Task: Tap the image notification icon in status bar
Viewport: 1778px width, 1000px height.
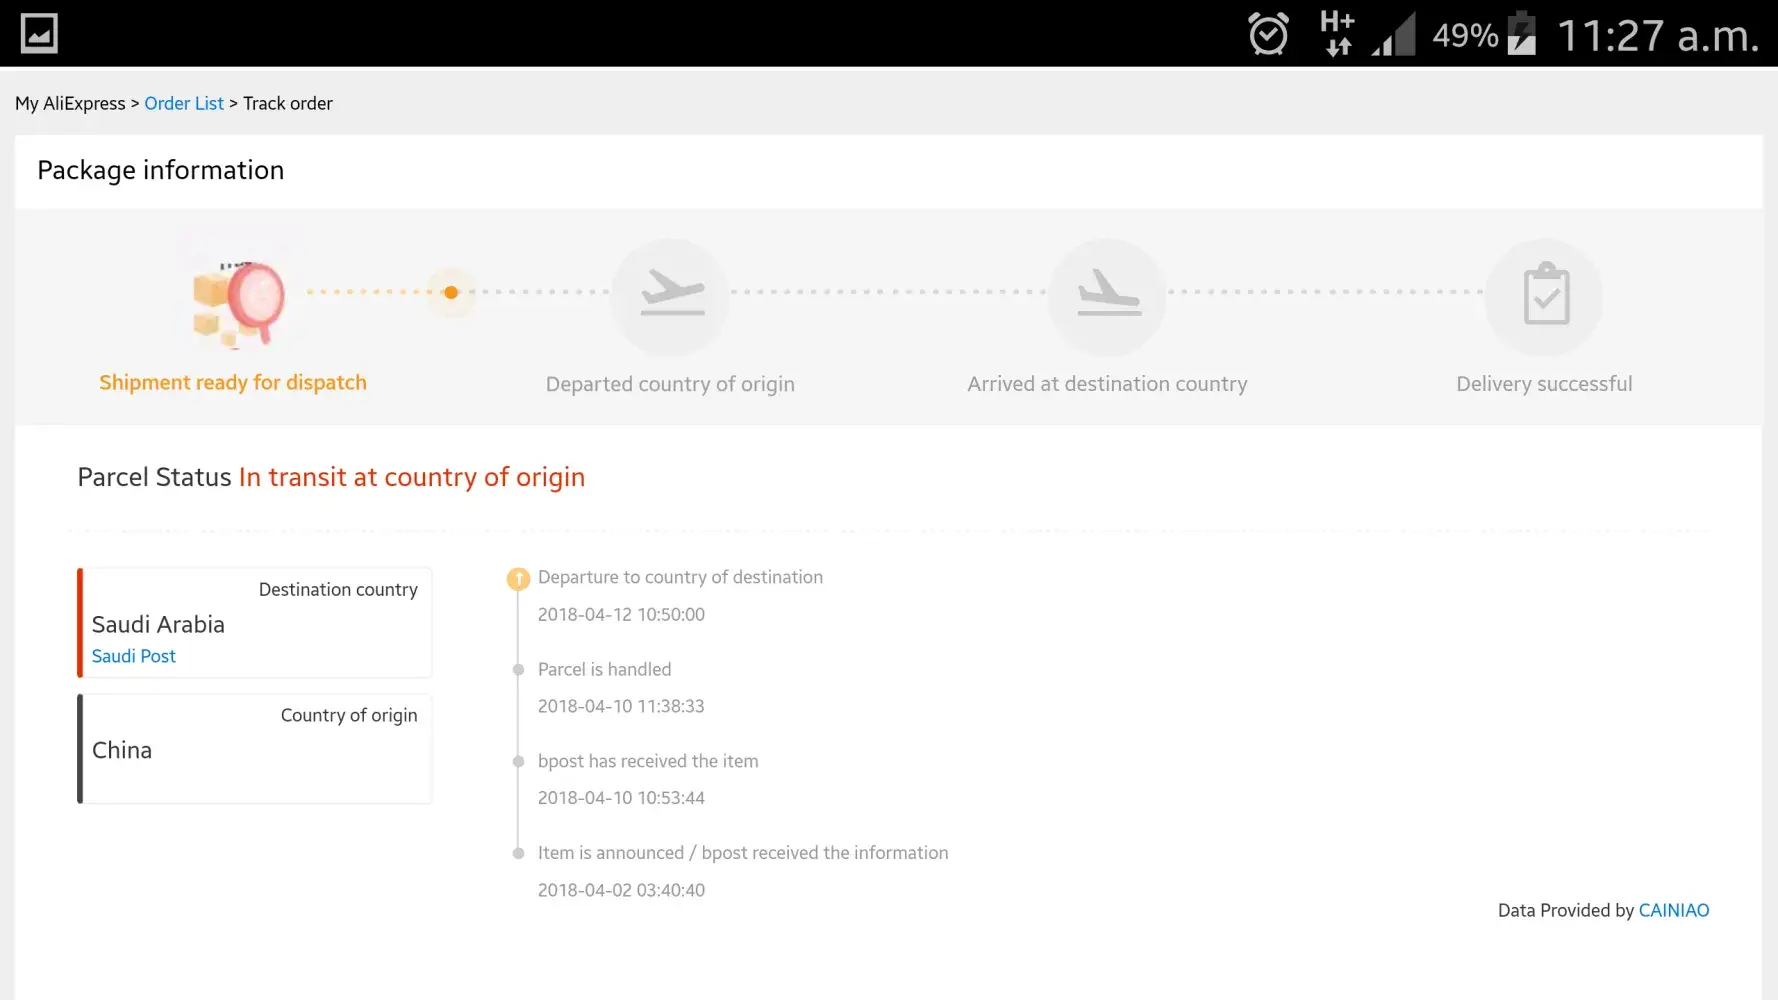Action: tap(39, 33)
